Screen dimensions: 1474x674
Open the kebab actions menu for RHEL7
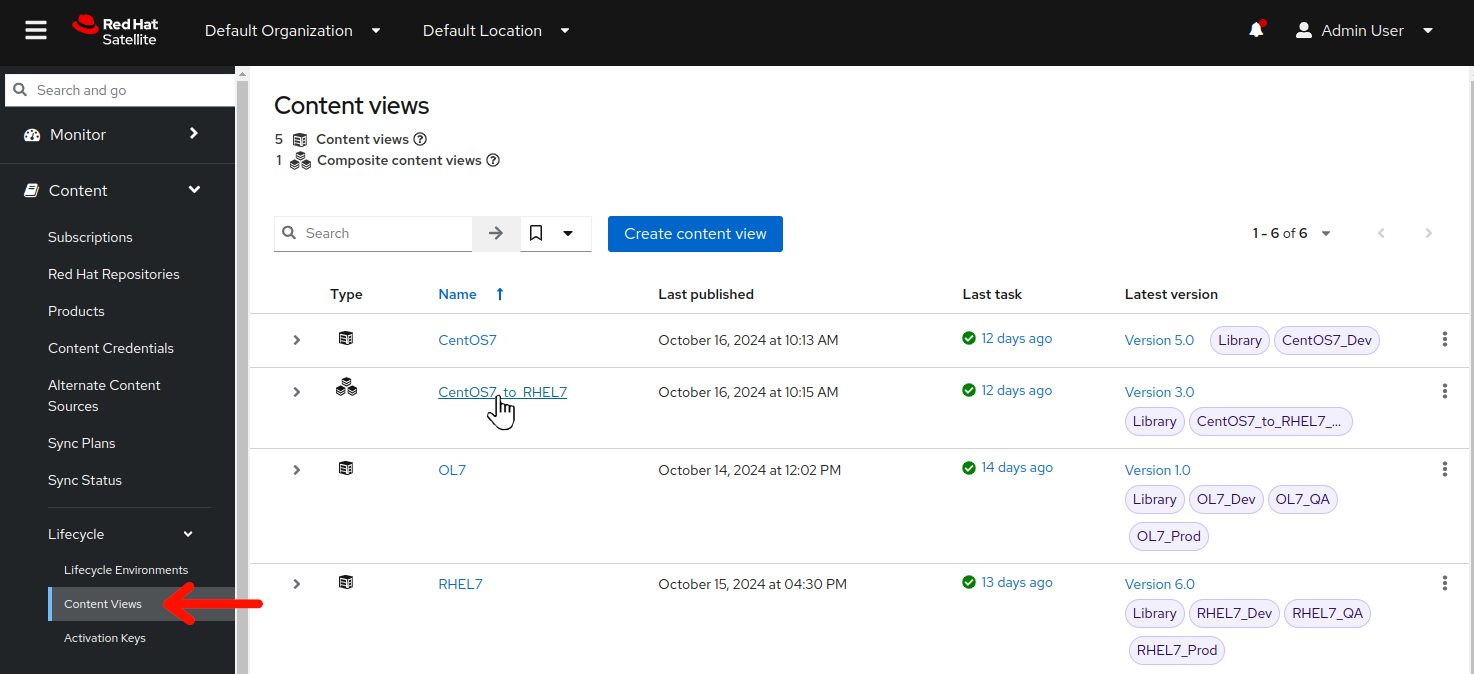tap(1444, 583)
